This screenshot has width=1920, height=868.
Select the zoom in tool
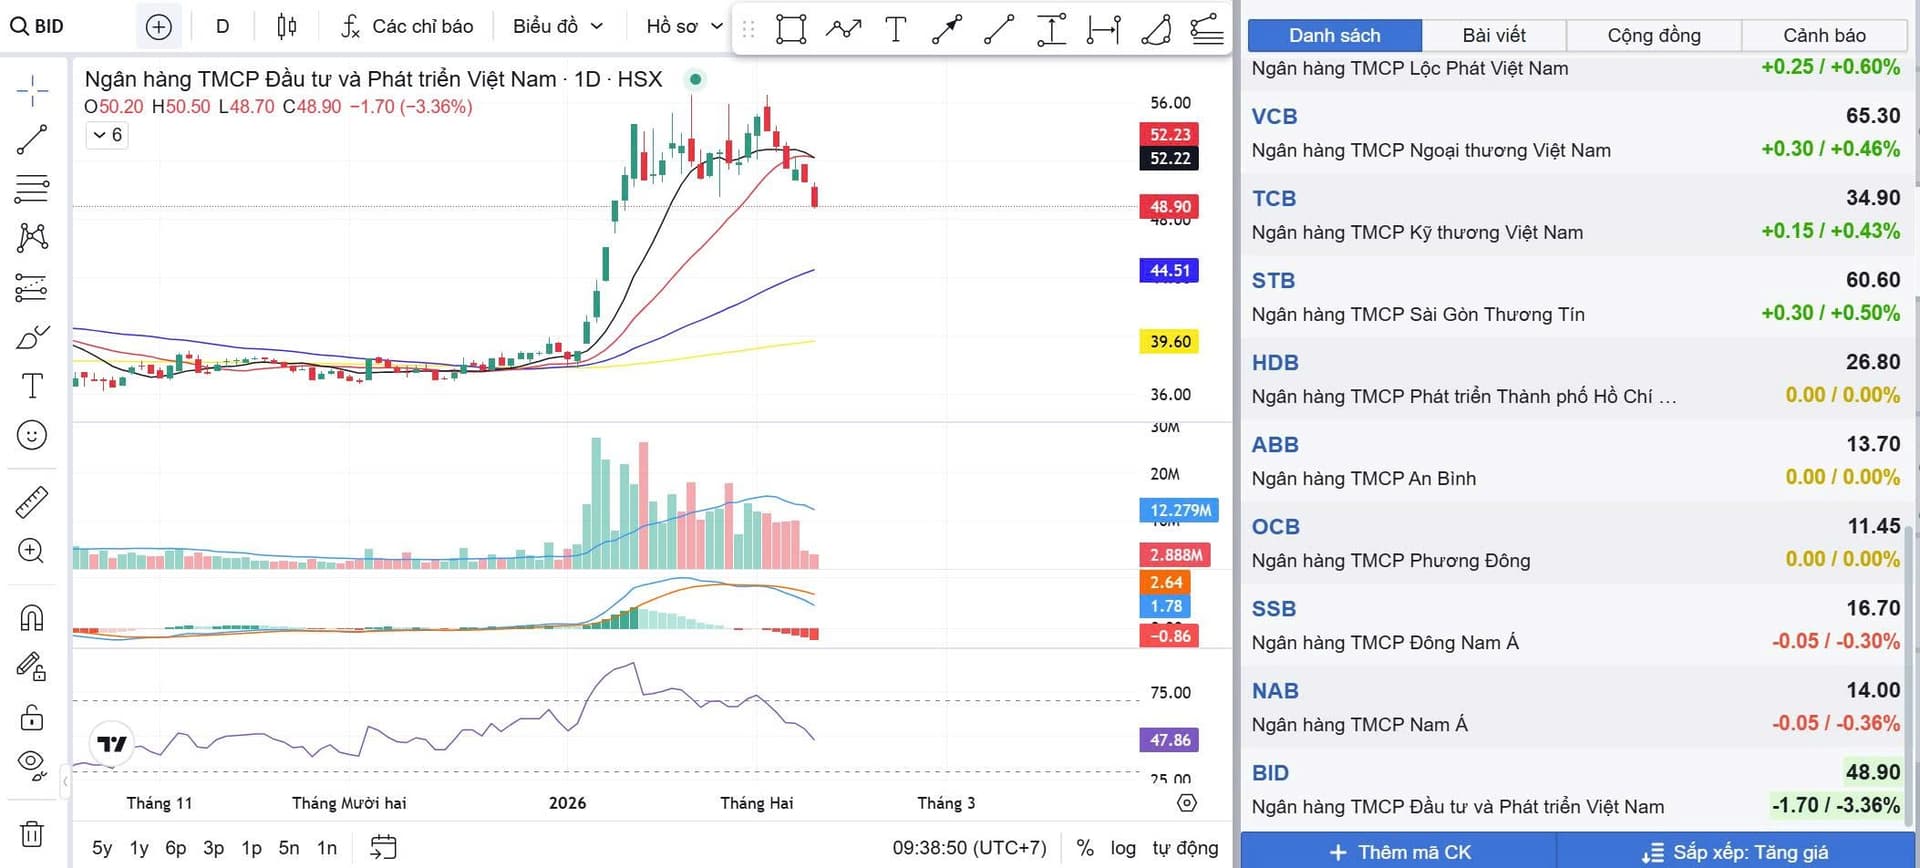click(32, 551)
